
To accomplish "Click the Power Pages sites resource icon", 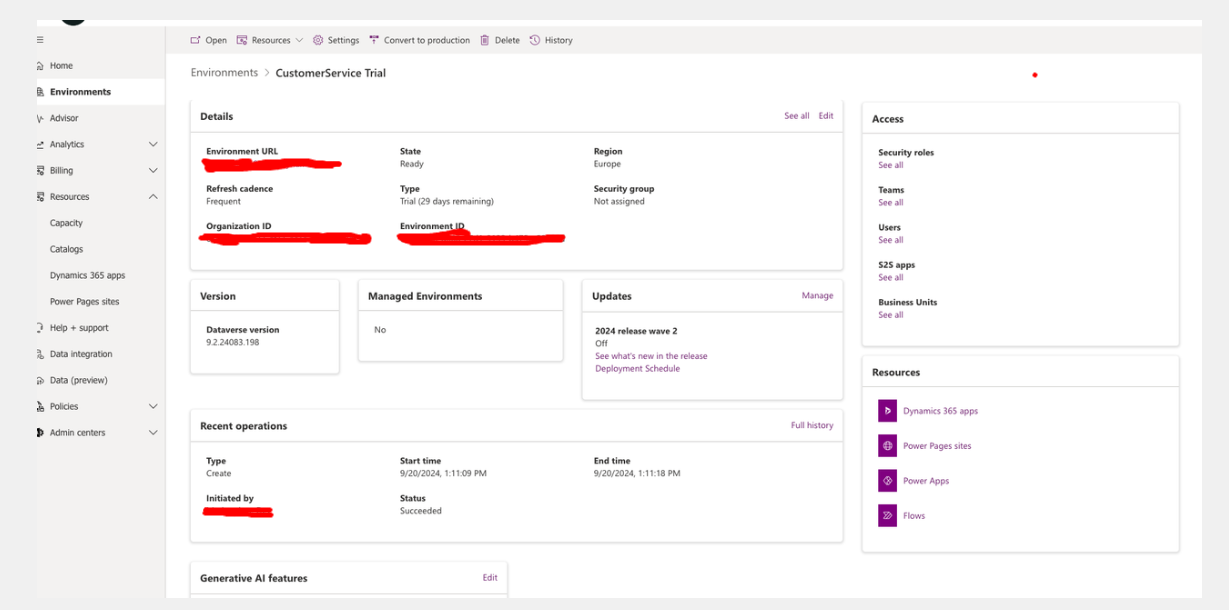I will tap(887, 446).
